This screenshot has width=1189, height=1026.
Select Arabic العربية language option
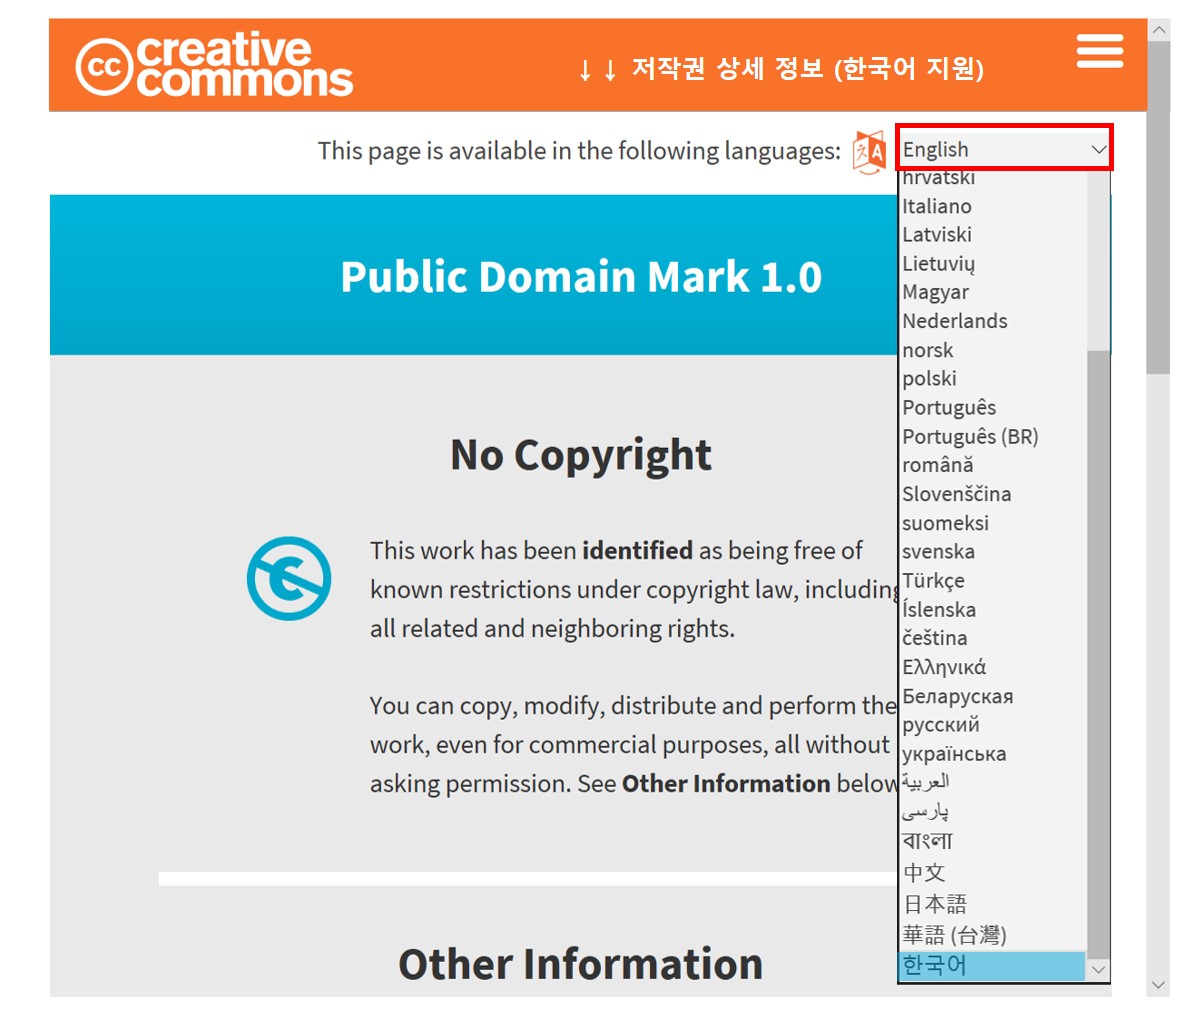(x=992, y=783)
